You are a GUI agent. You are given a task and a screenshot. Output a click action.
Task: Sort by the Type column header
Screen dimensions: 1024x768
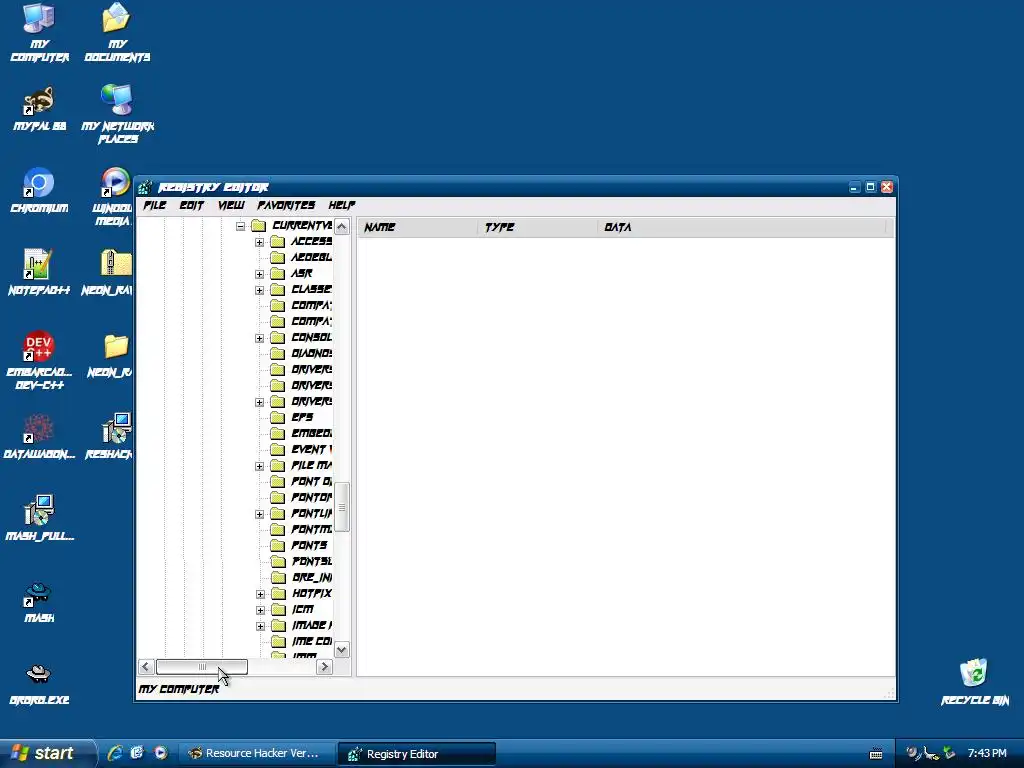pos(537,227)
